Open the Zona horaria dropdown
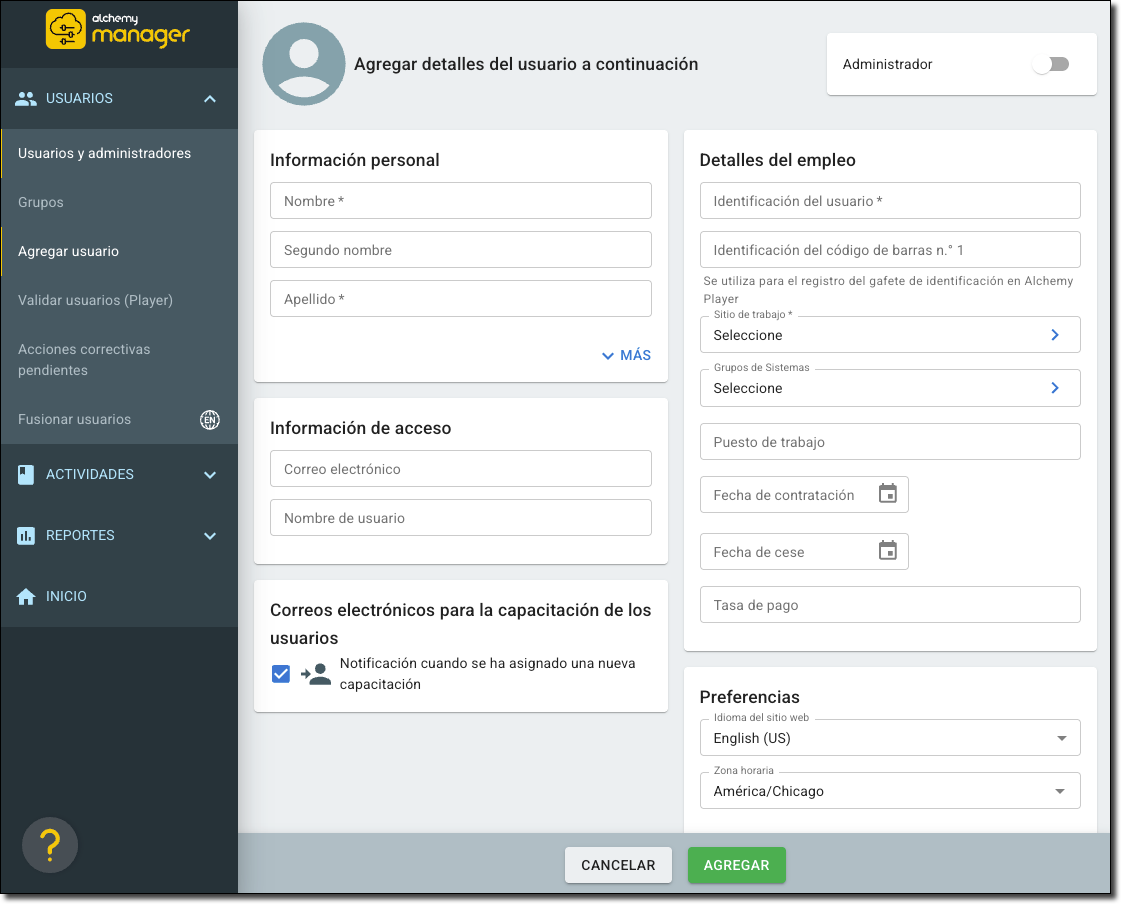1121x904 pixels. pyautogui.click(x=890, y=791)
